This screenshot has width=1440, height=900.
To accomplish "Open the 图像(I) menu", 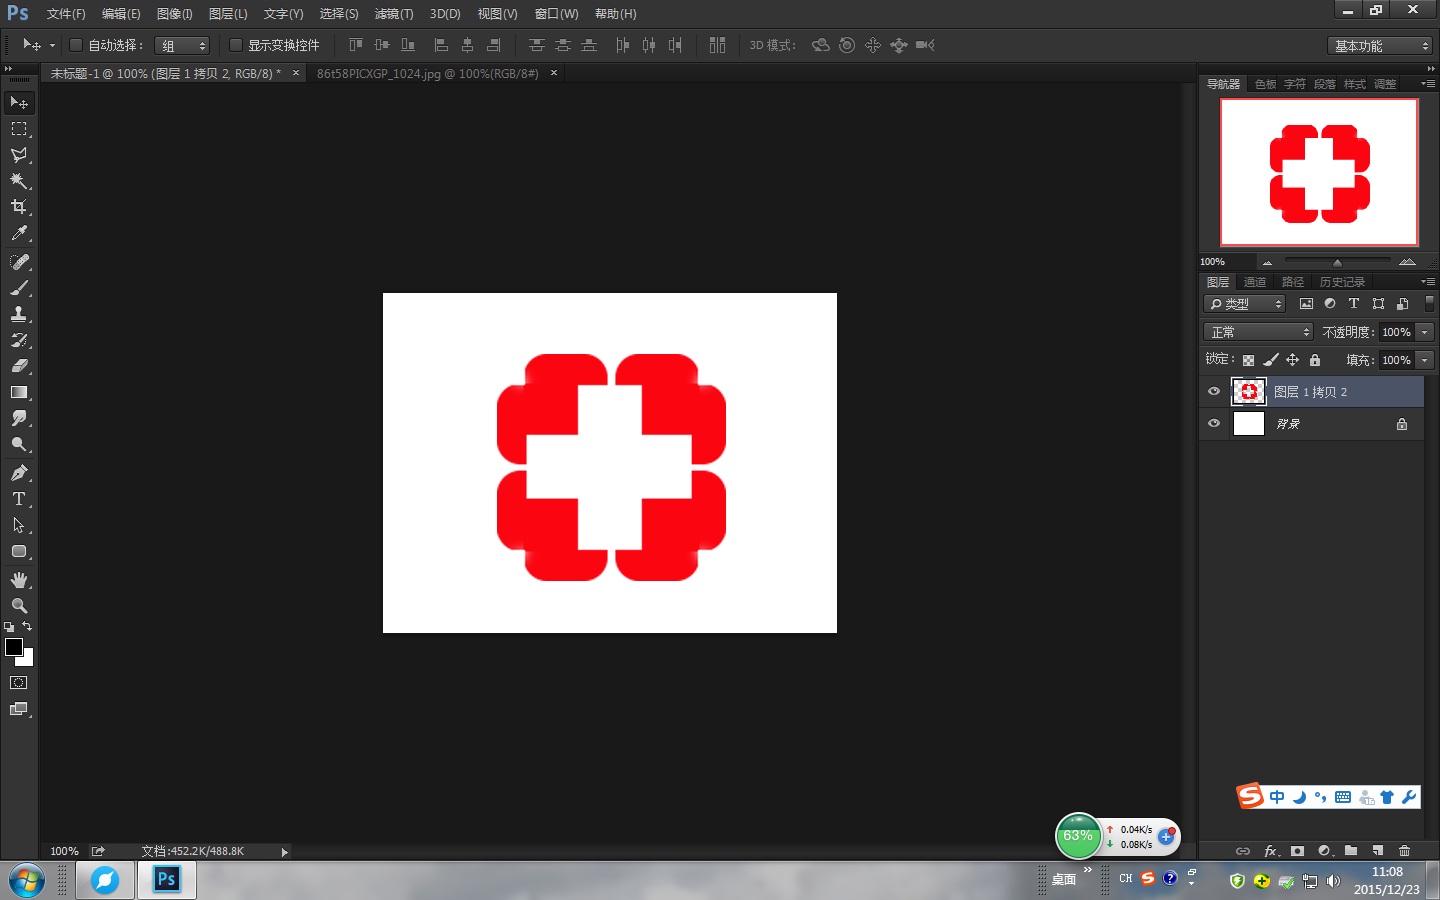I will tap(174, 14).
